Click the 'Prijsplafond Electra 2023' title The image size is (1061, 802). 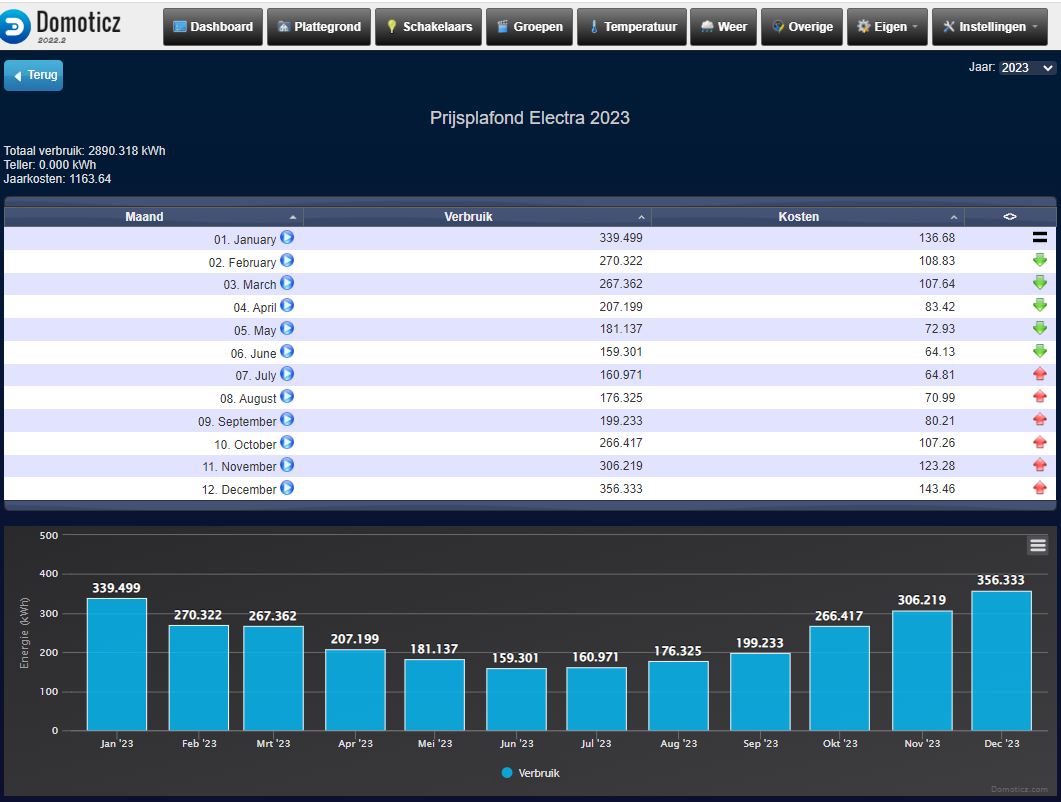point(530,118)
